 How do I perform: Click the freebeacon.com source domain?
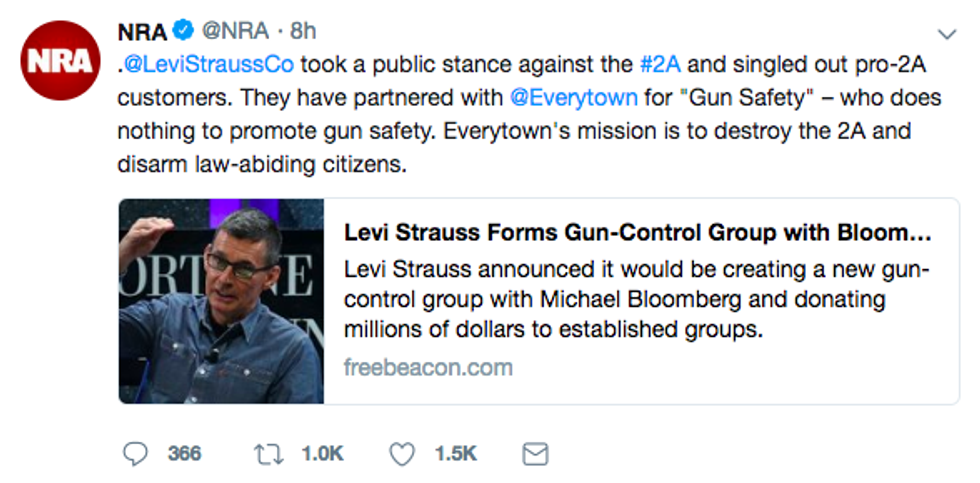tap(428, 367)
